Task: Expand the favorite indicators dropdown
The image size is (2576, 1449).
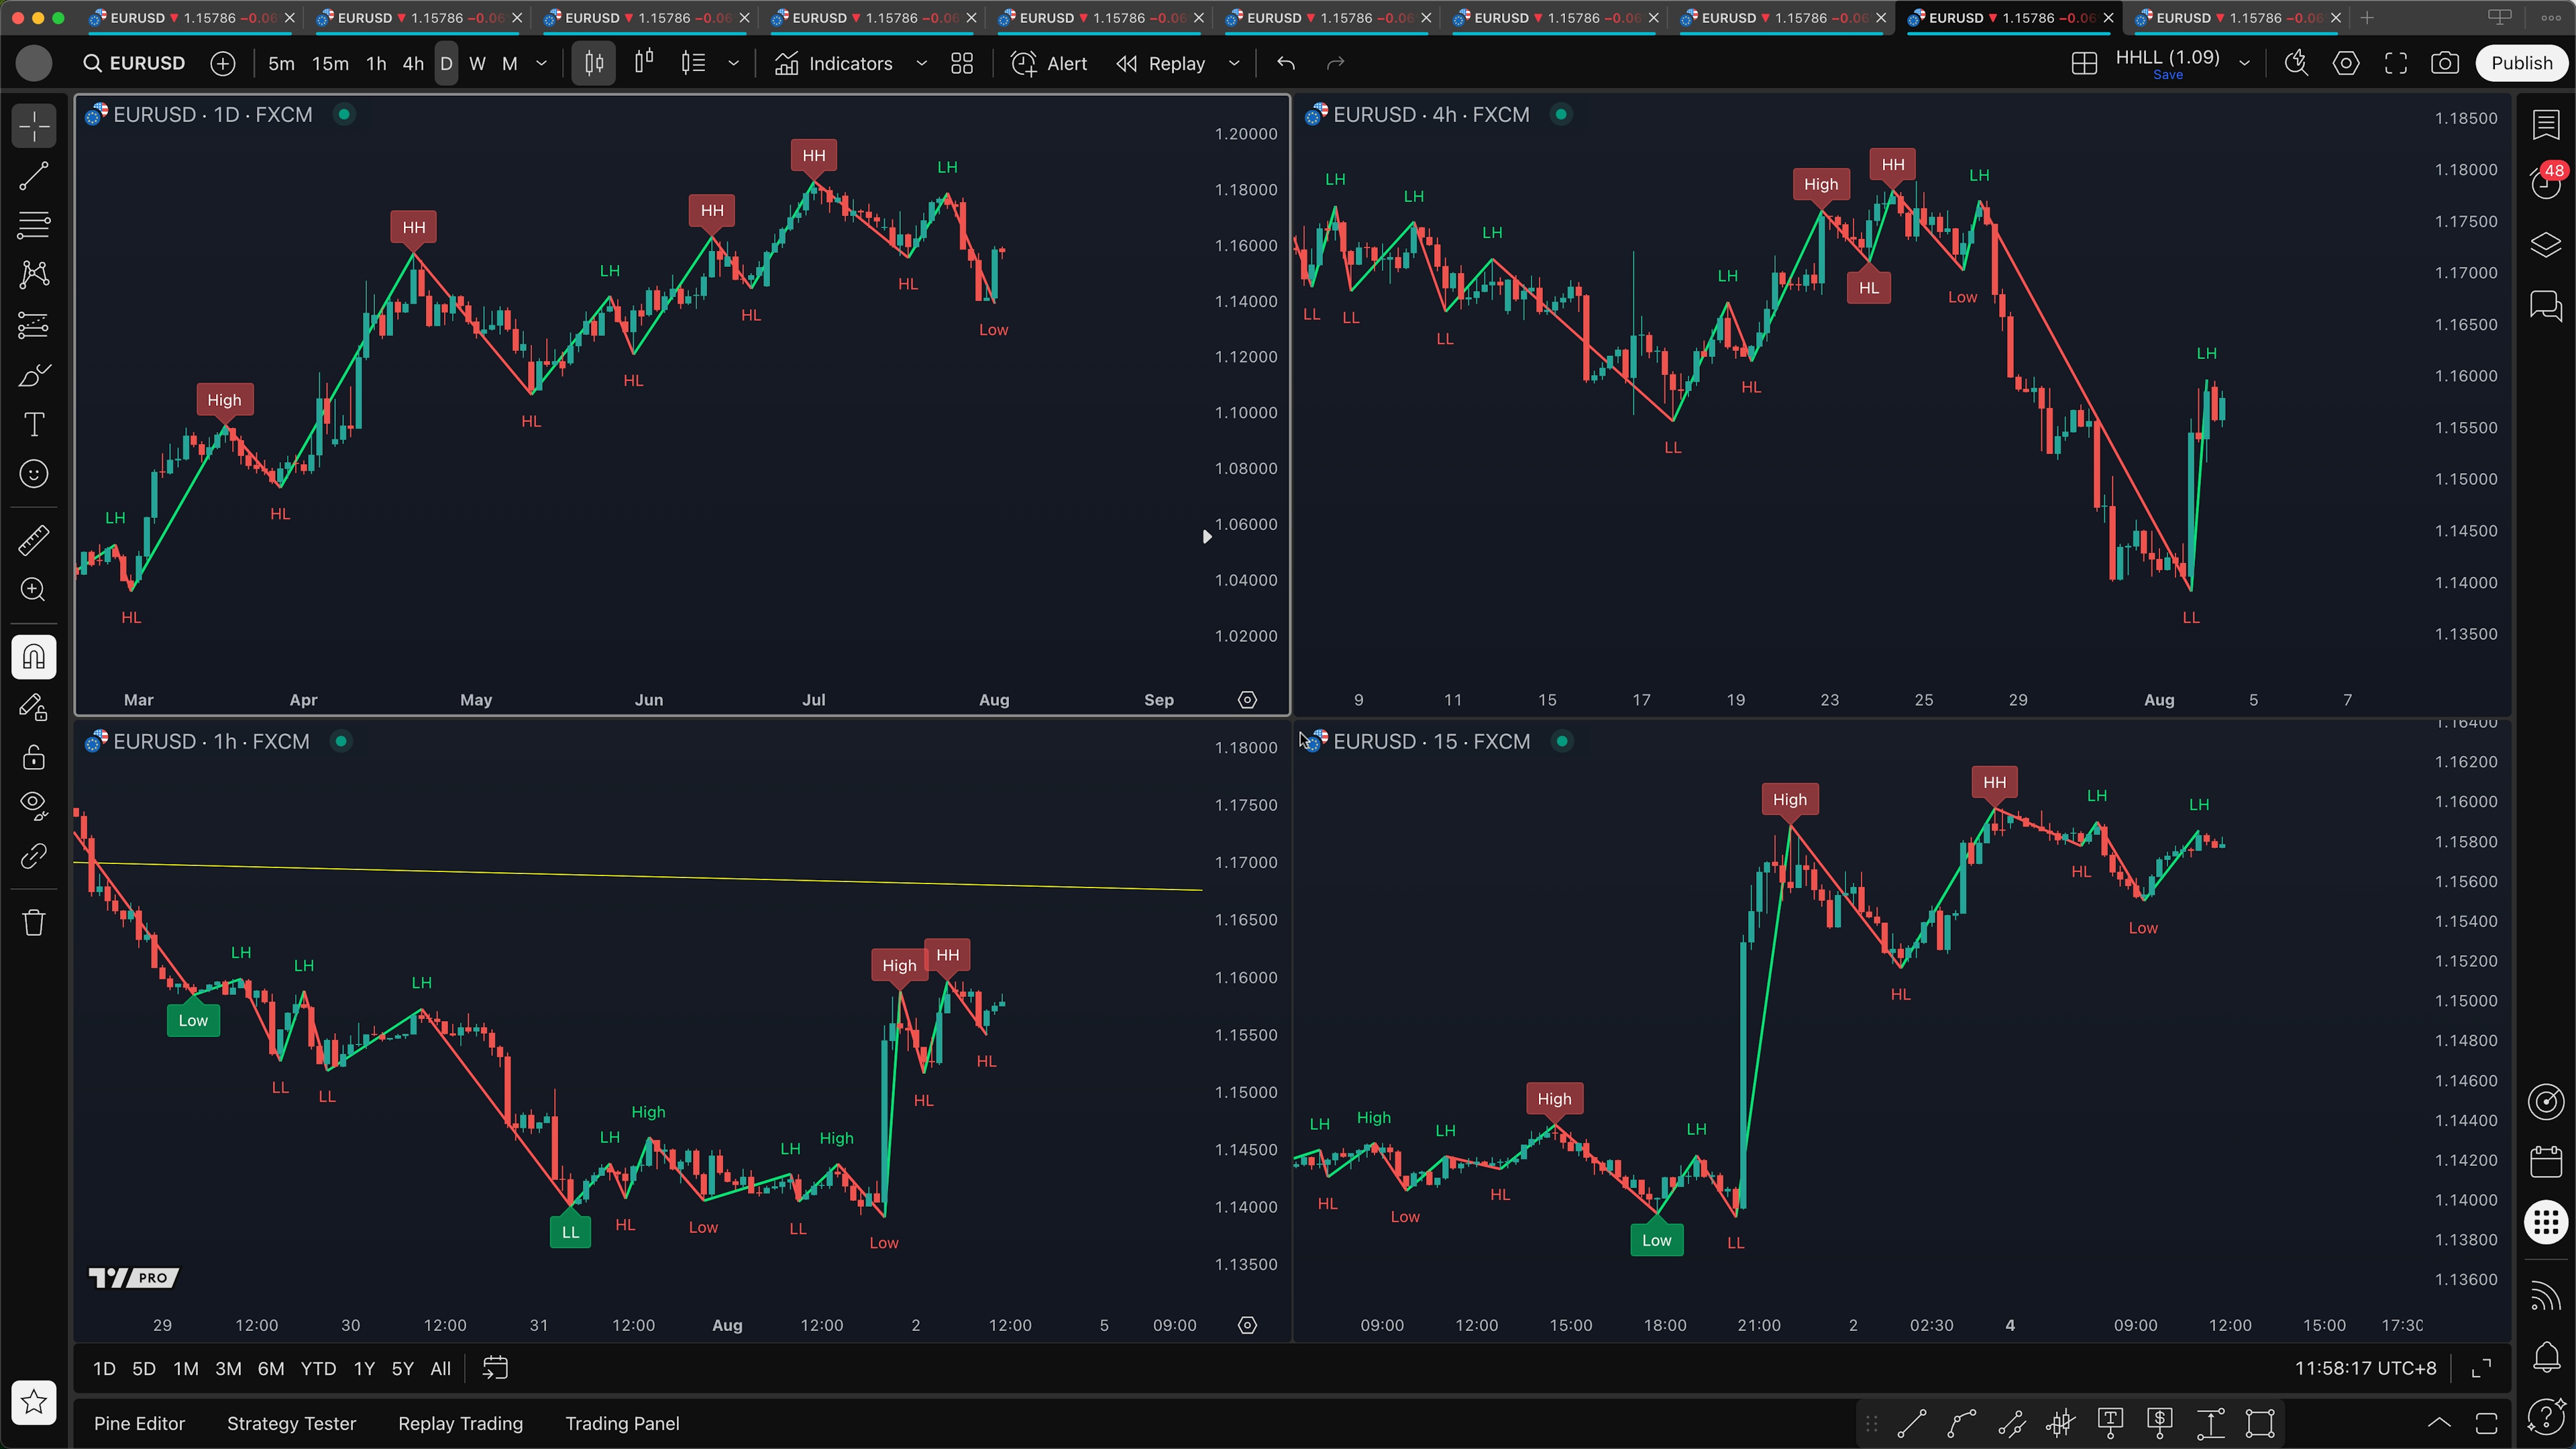Action: (922, 63)
